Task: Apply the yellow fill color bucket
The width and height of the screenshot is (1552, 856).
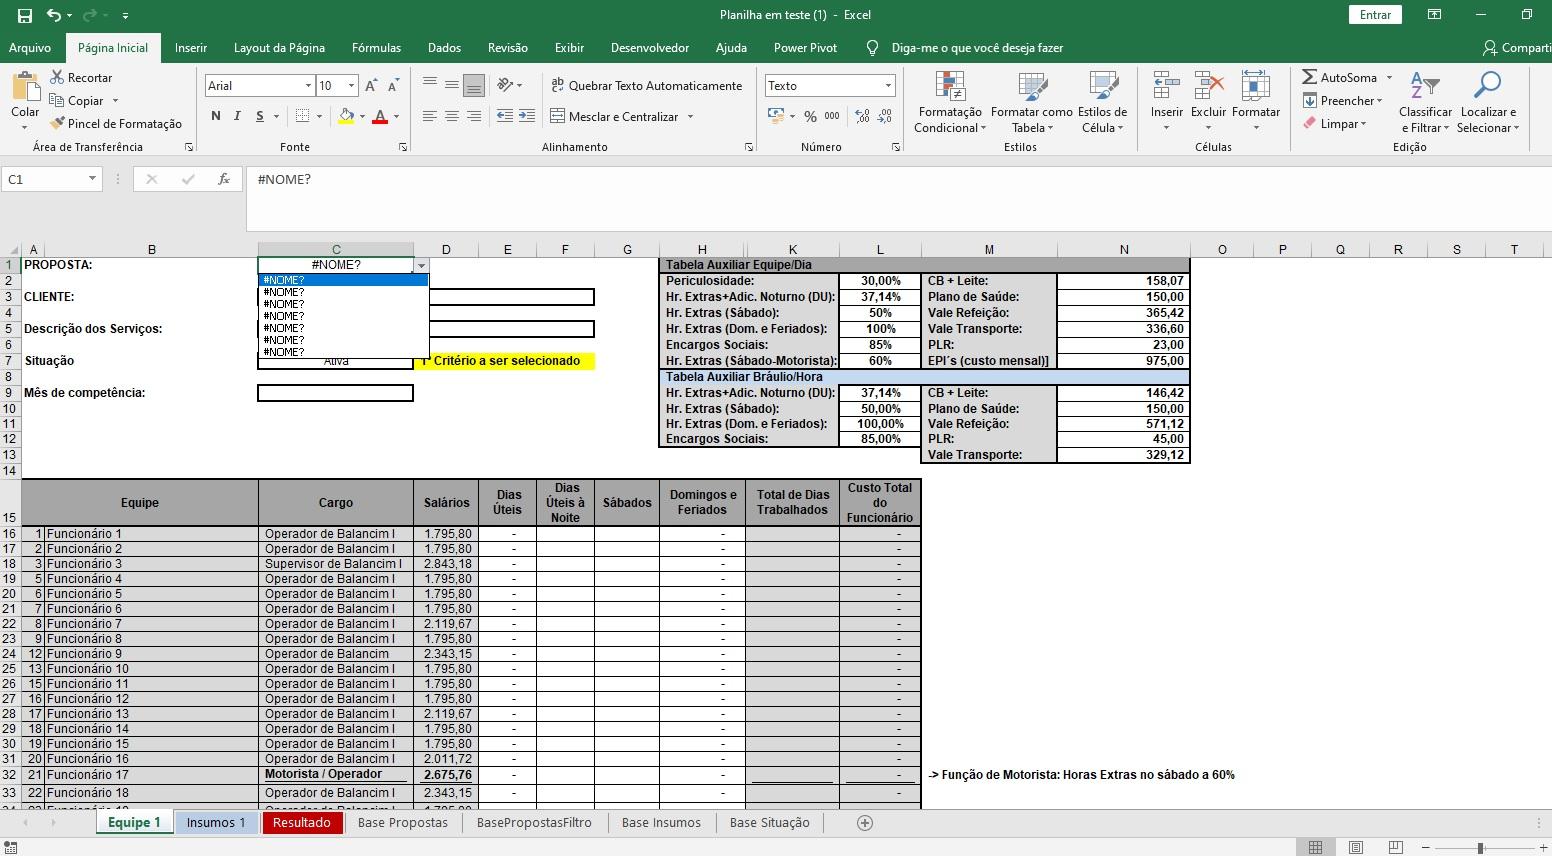Action: pos(346,116)
